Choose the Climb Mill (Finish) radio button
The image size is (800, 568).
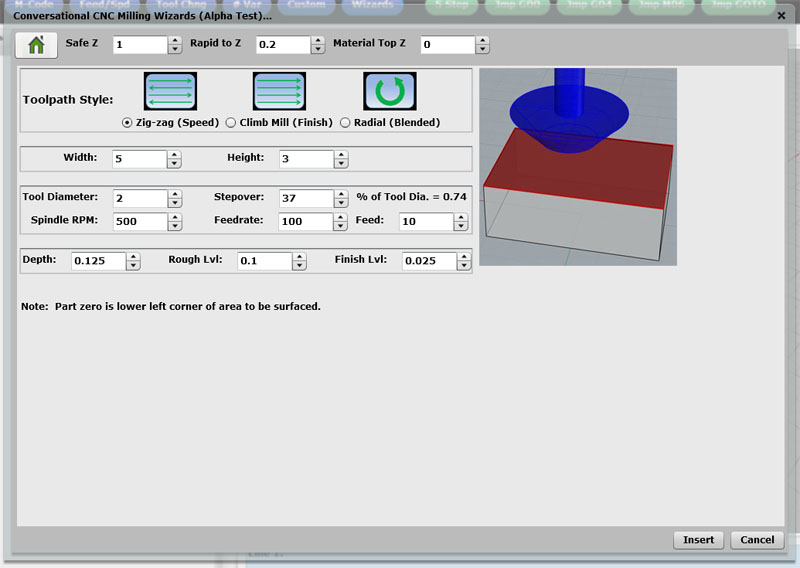pyautogui.click(x=231, y=122)
